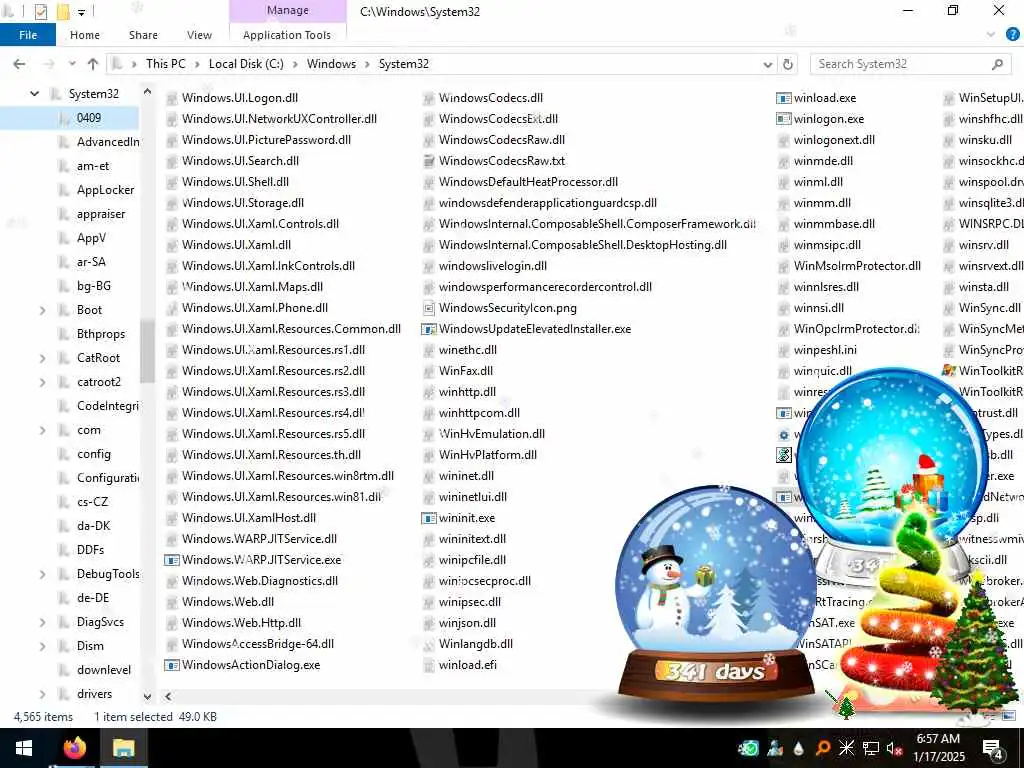Click File Explorer taskbar icon
1024x768 pixels.
pyautogui.click(x=123, y=748)
